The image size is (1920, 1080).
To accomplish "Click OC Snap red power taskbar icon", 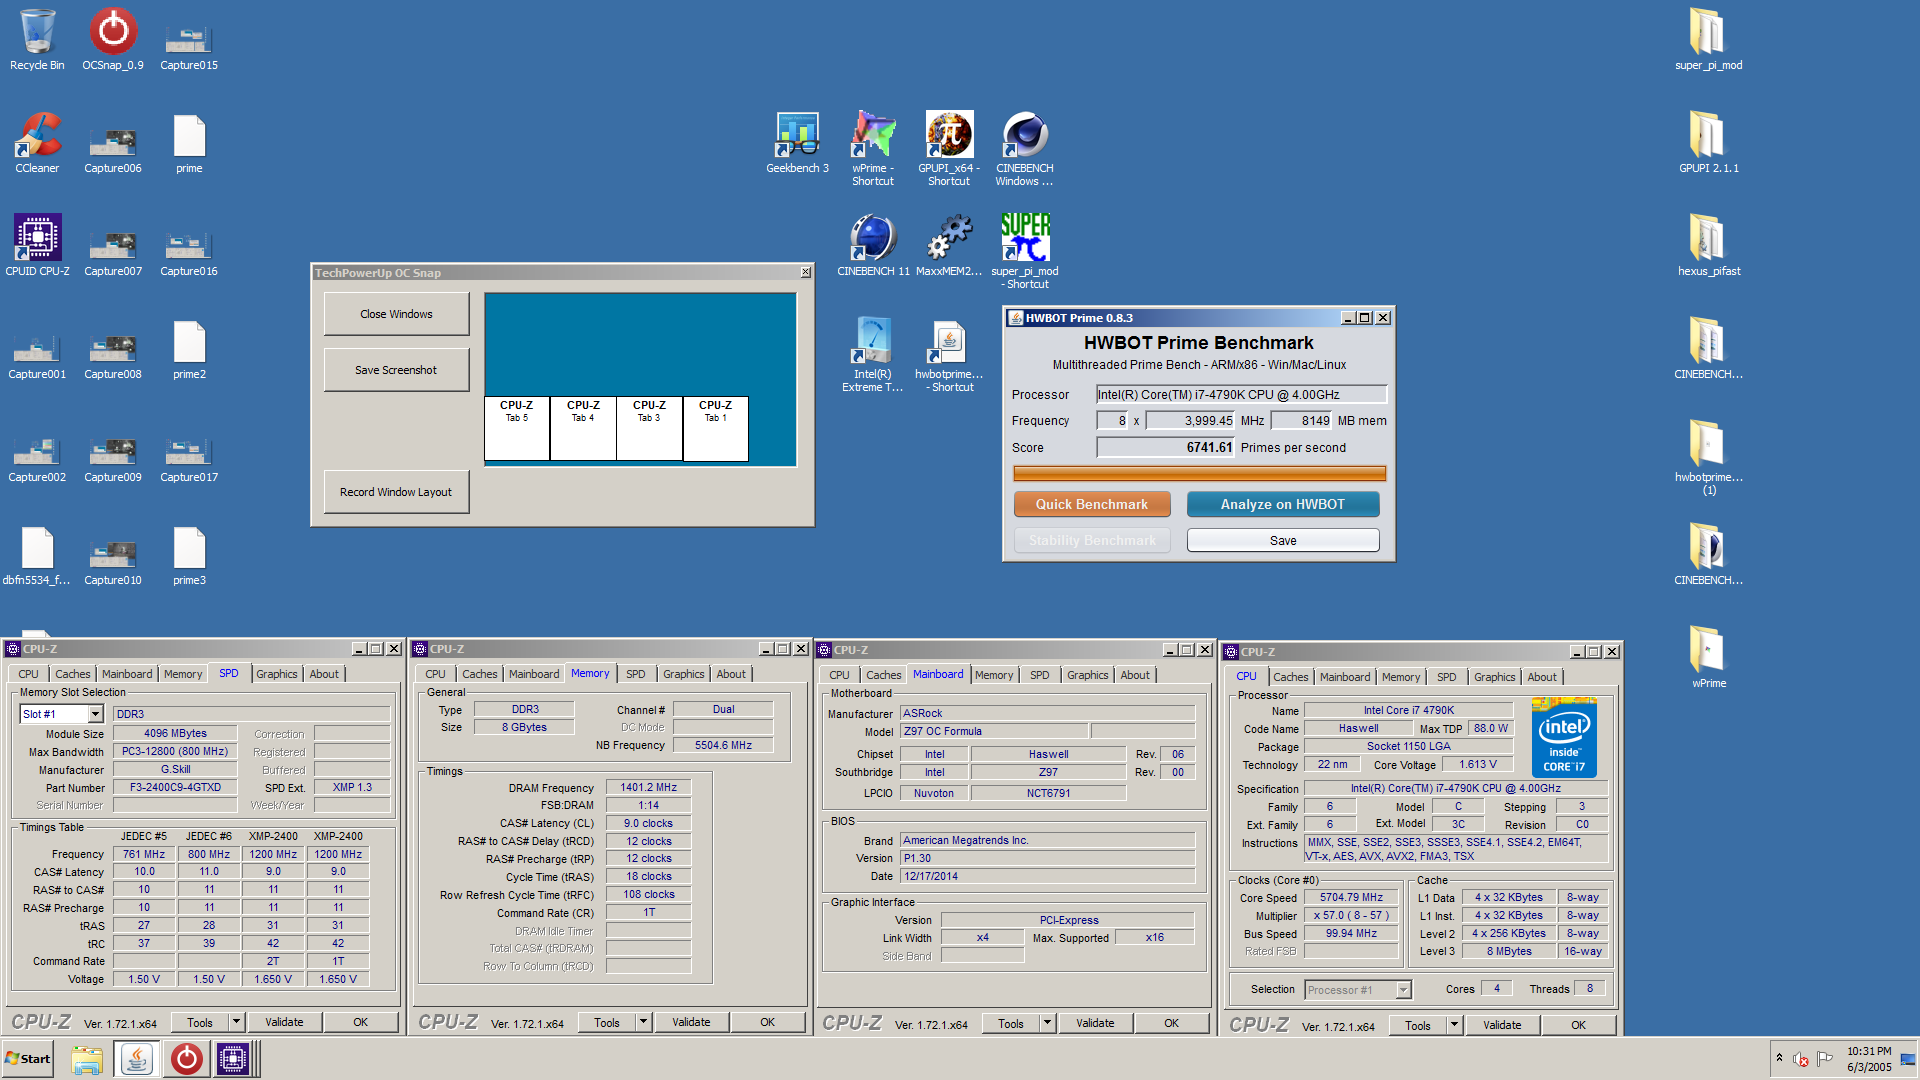I will tap(186, 1059).
